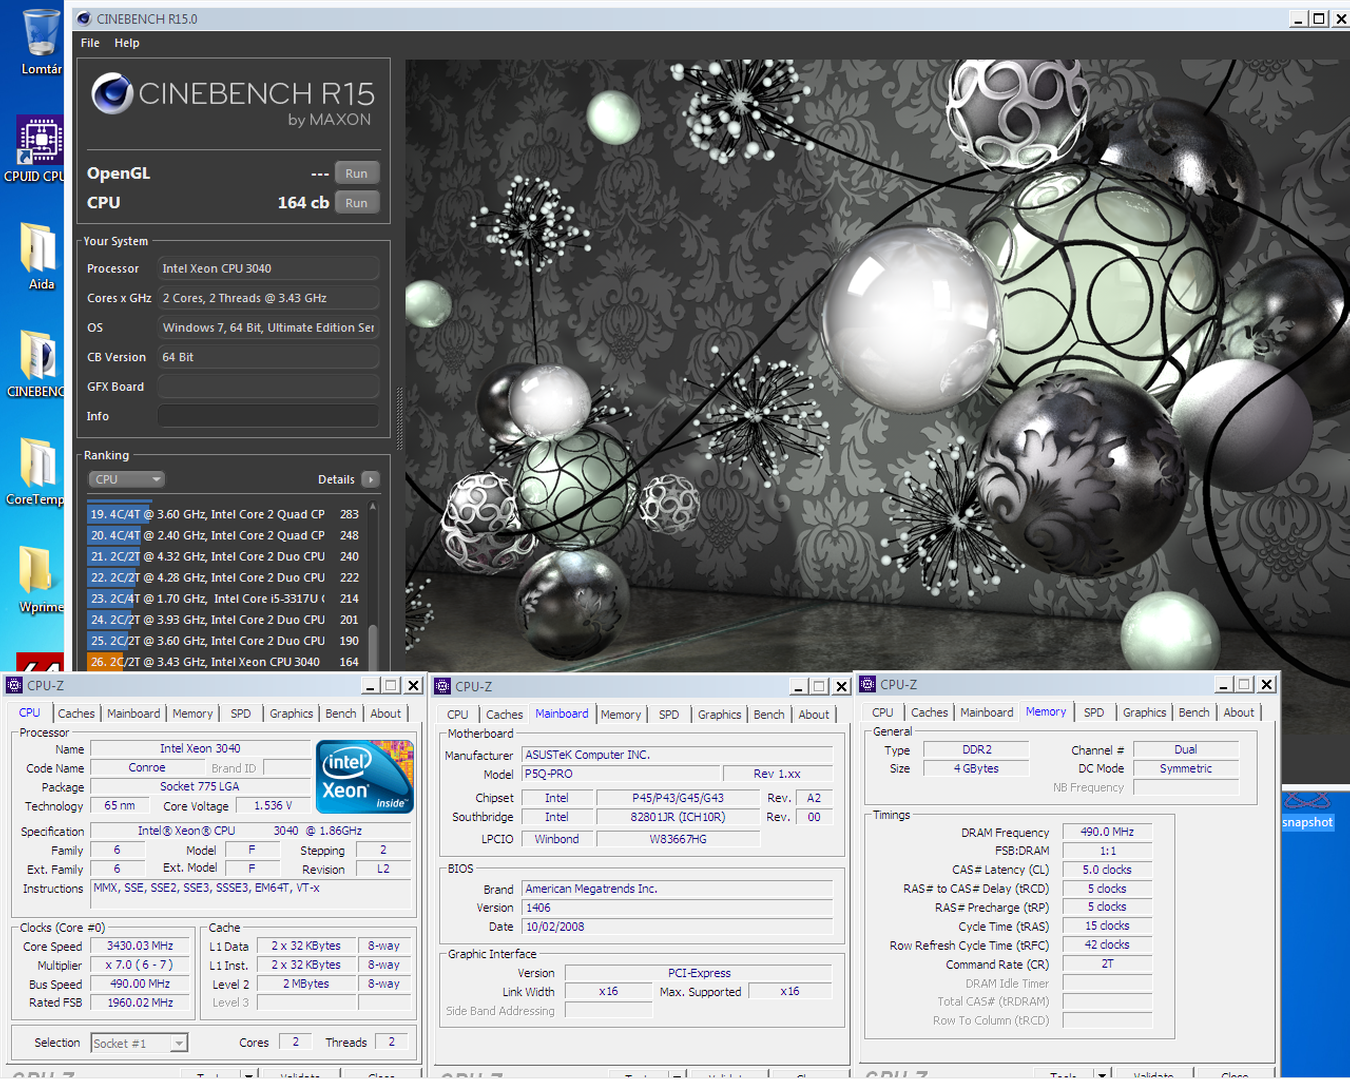Click the Rated FSB value 1960.02 MHz
1350x1080 pixels.
[x=140, y=1003]
